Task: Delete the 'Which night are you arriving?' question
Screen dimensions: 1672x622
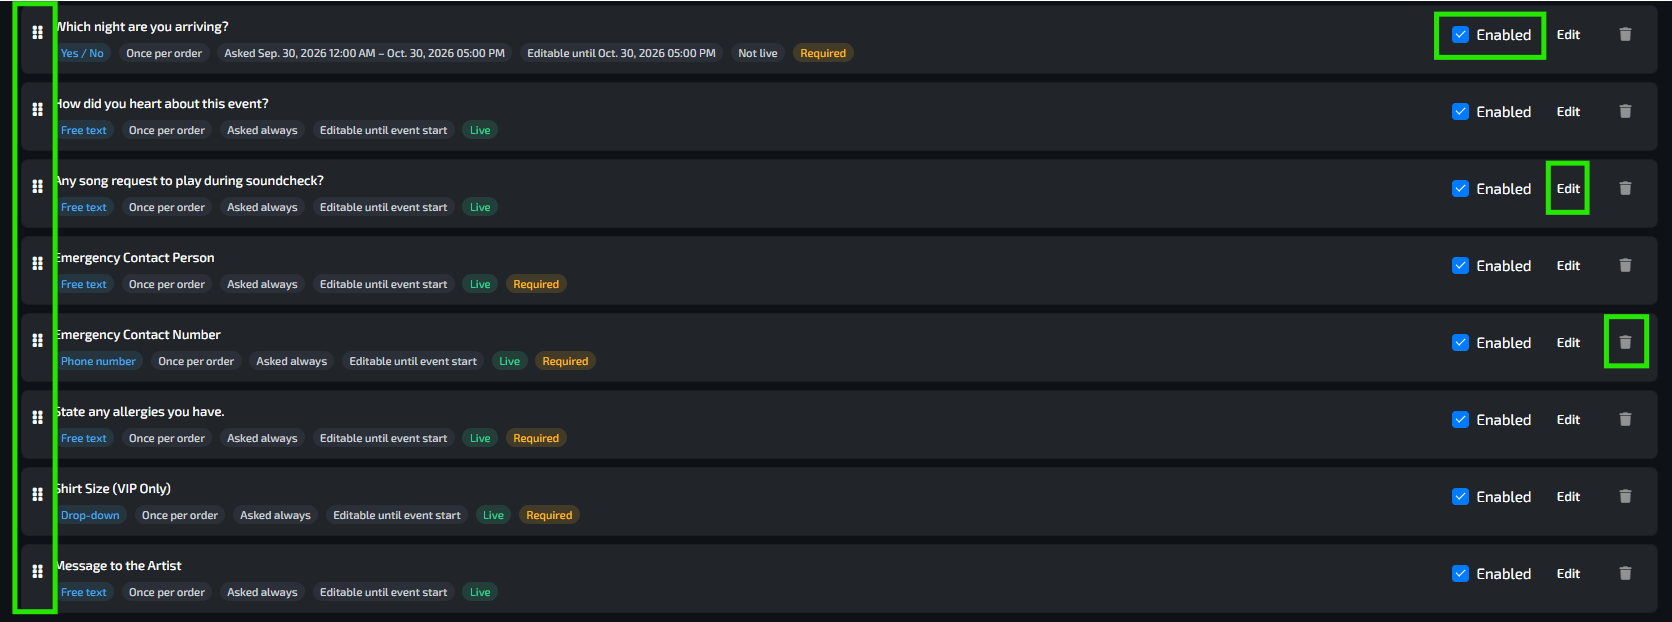Action: click(1625, 35)
